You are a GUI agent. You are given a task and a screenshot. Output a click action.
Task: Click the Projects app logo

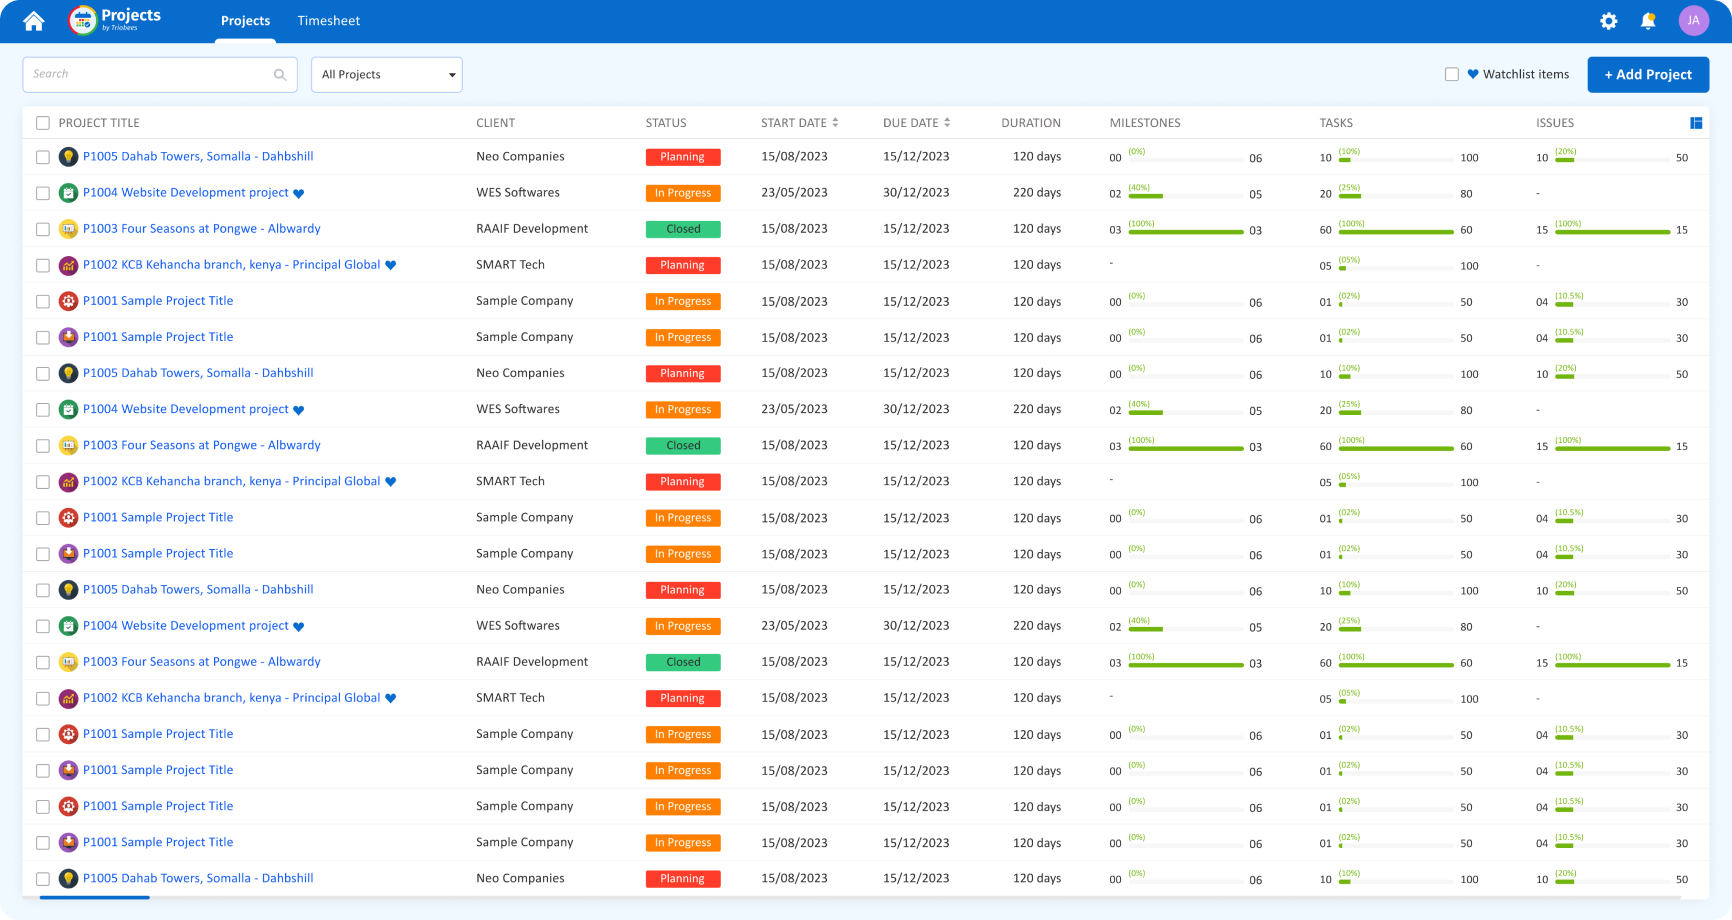click(83, 20)
